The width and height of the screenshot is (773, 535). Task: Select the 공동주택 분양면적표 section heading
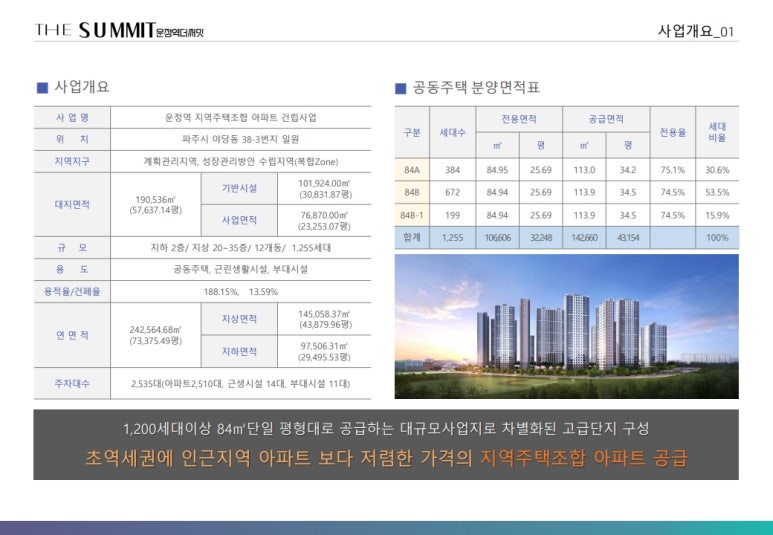(476, 88)
